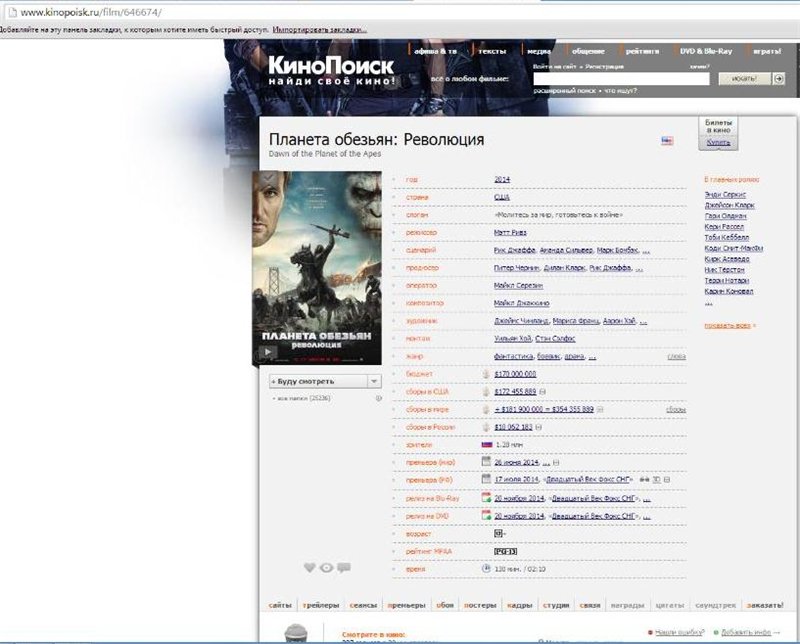
Task: Expand details at end of премьера (РФ) row
Action: pos(667,480)
